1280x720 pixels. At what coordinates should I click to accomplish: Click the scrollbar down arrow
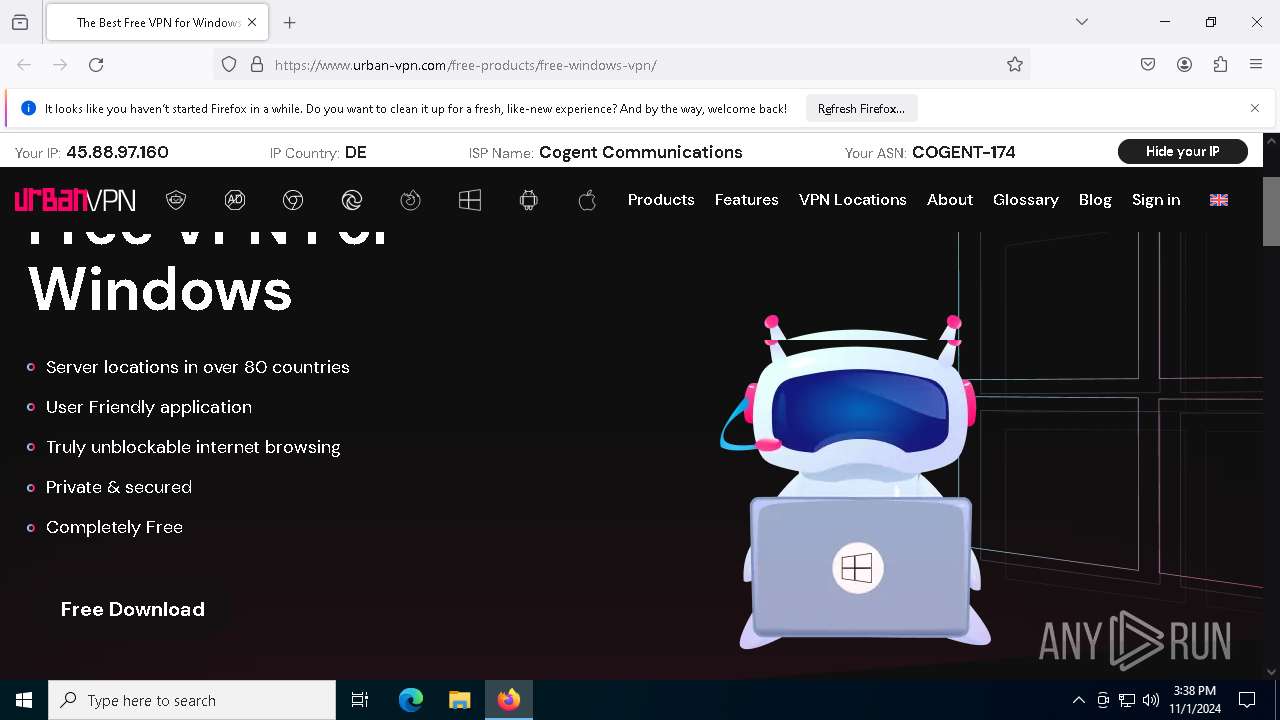click(x=1271, y=672)
